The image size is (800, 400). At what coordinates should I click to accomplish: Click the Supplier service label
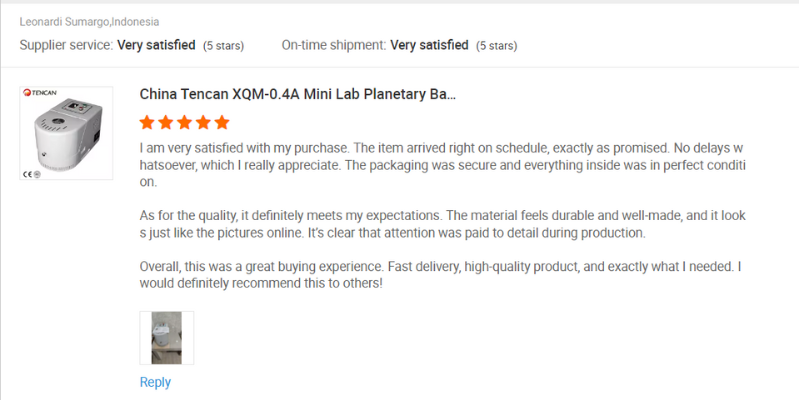point(66,45)
